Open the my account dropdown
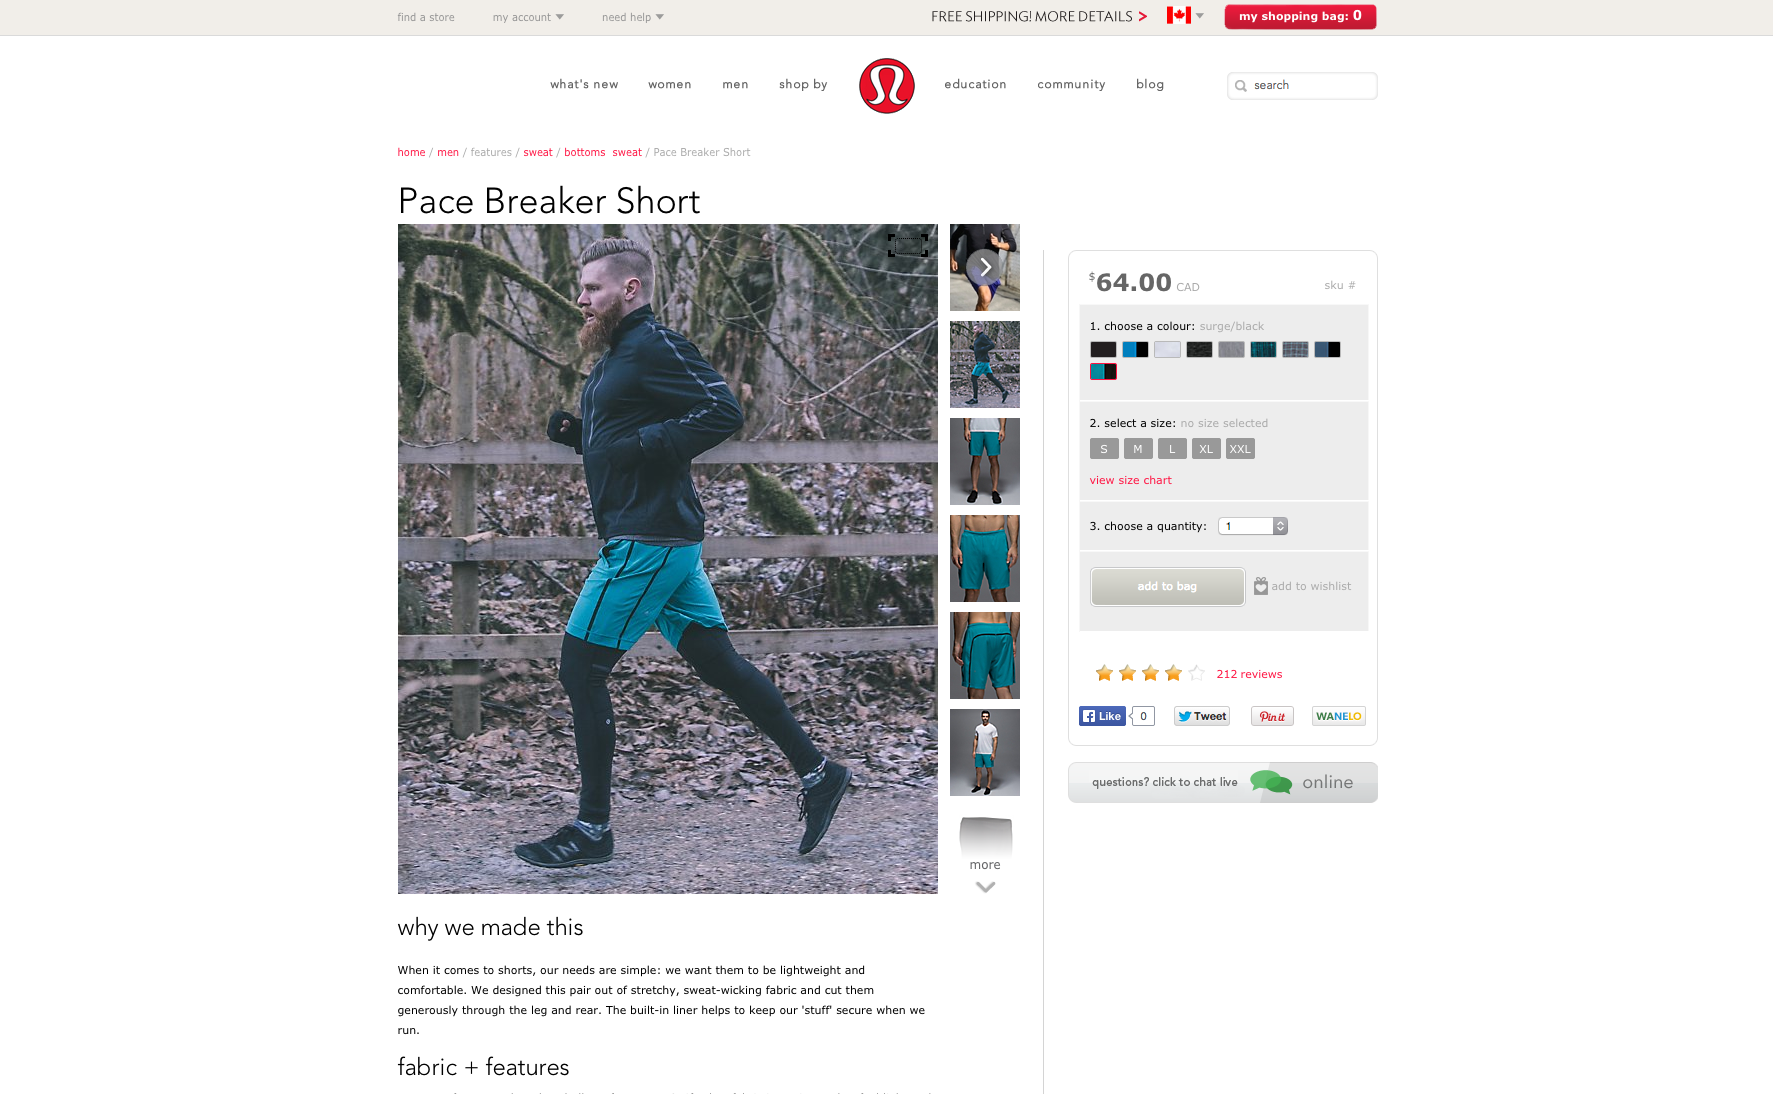 click(528, 17)
